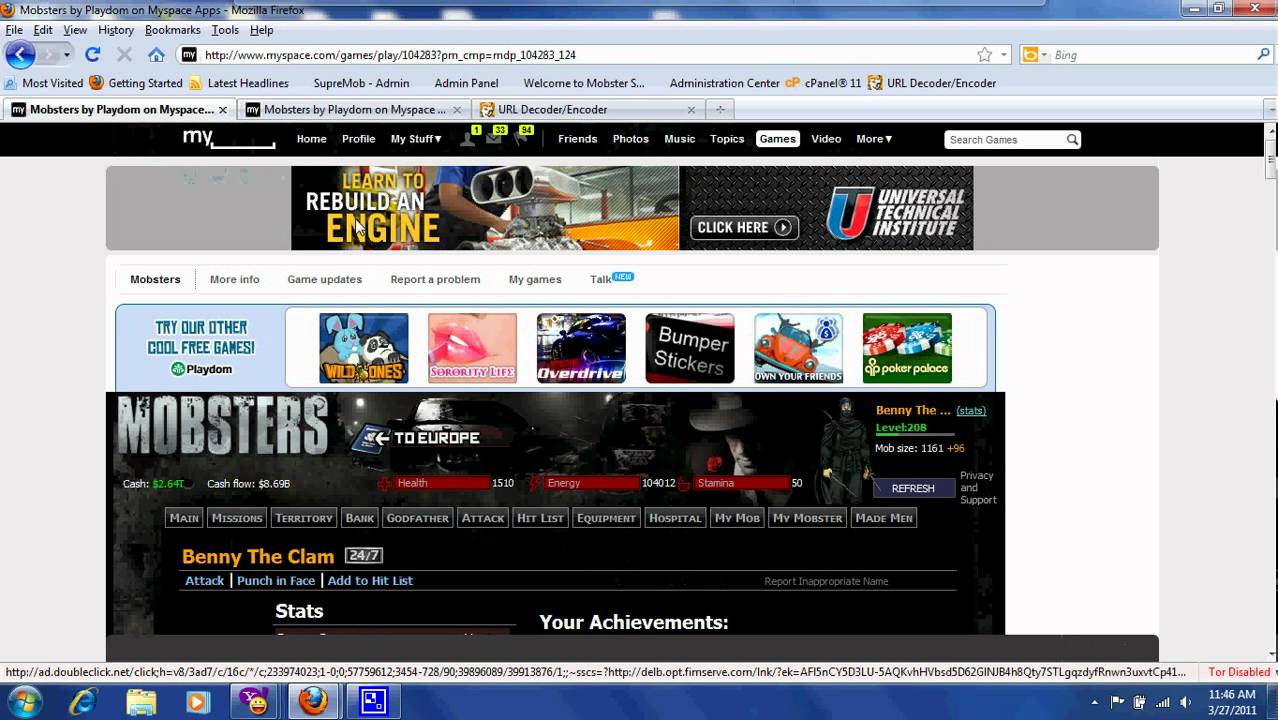The image size is (1278, 720).
Task: Open the Game updates tab
Action: pos(324,280)
